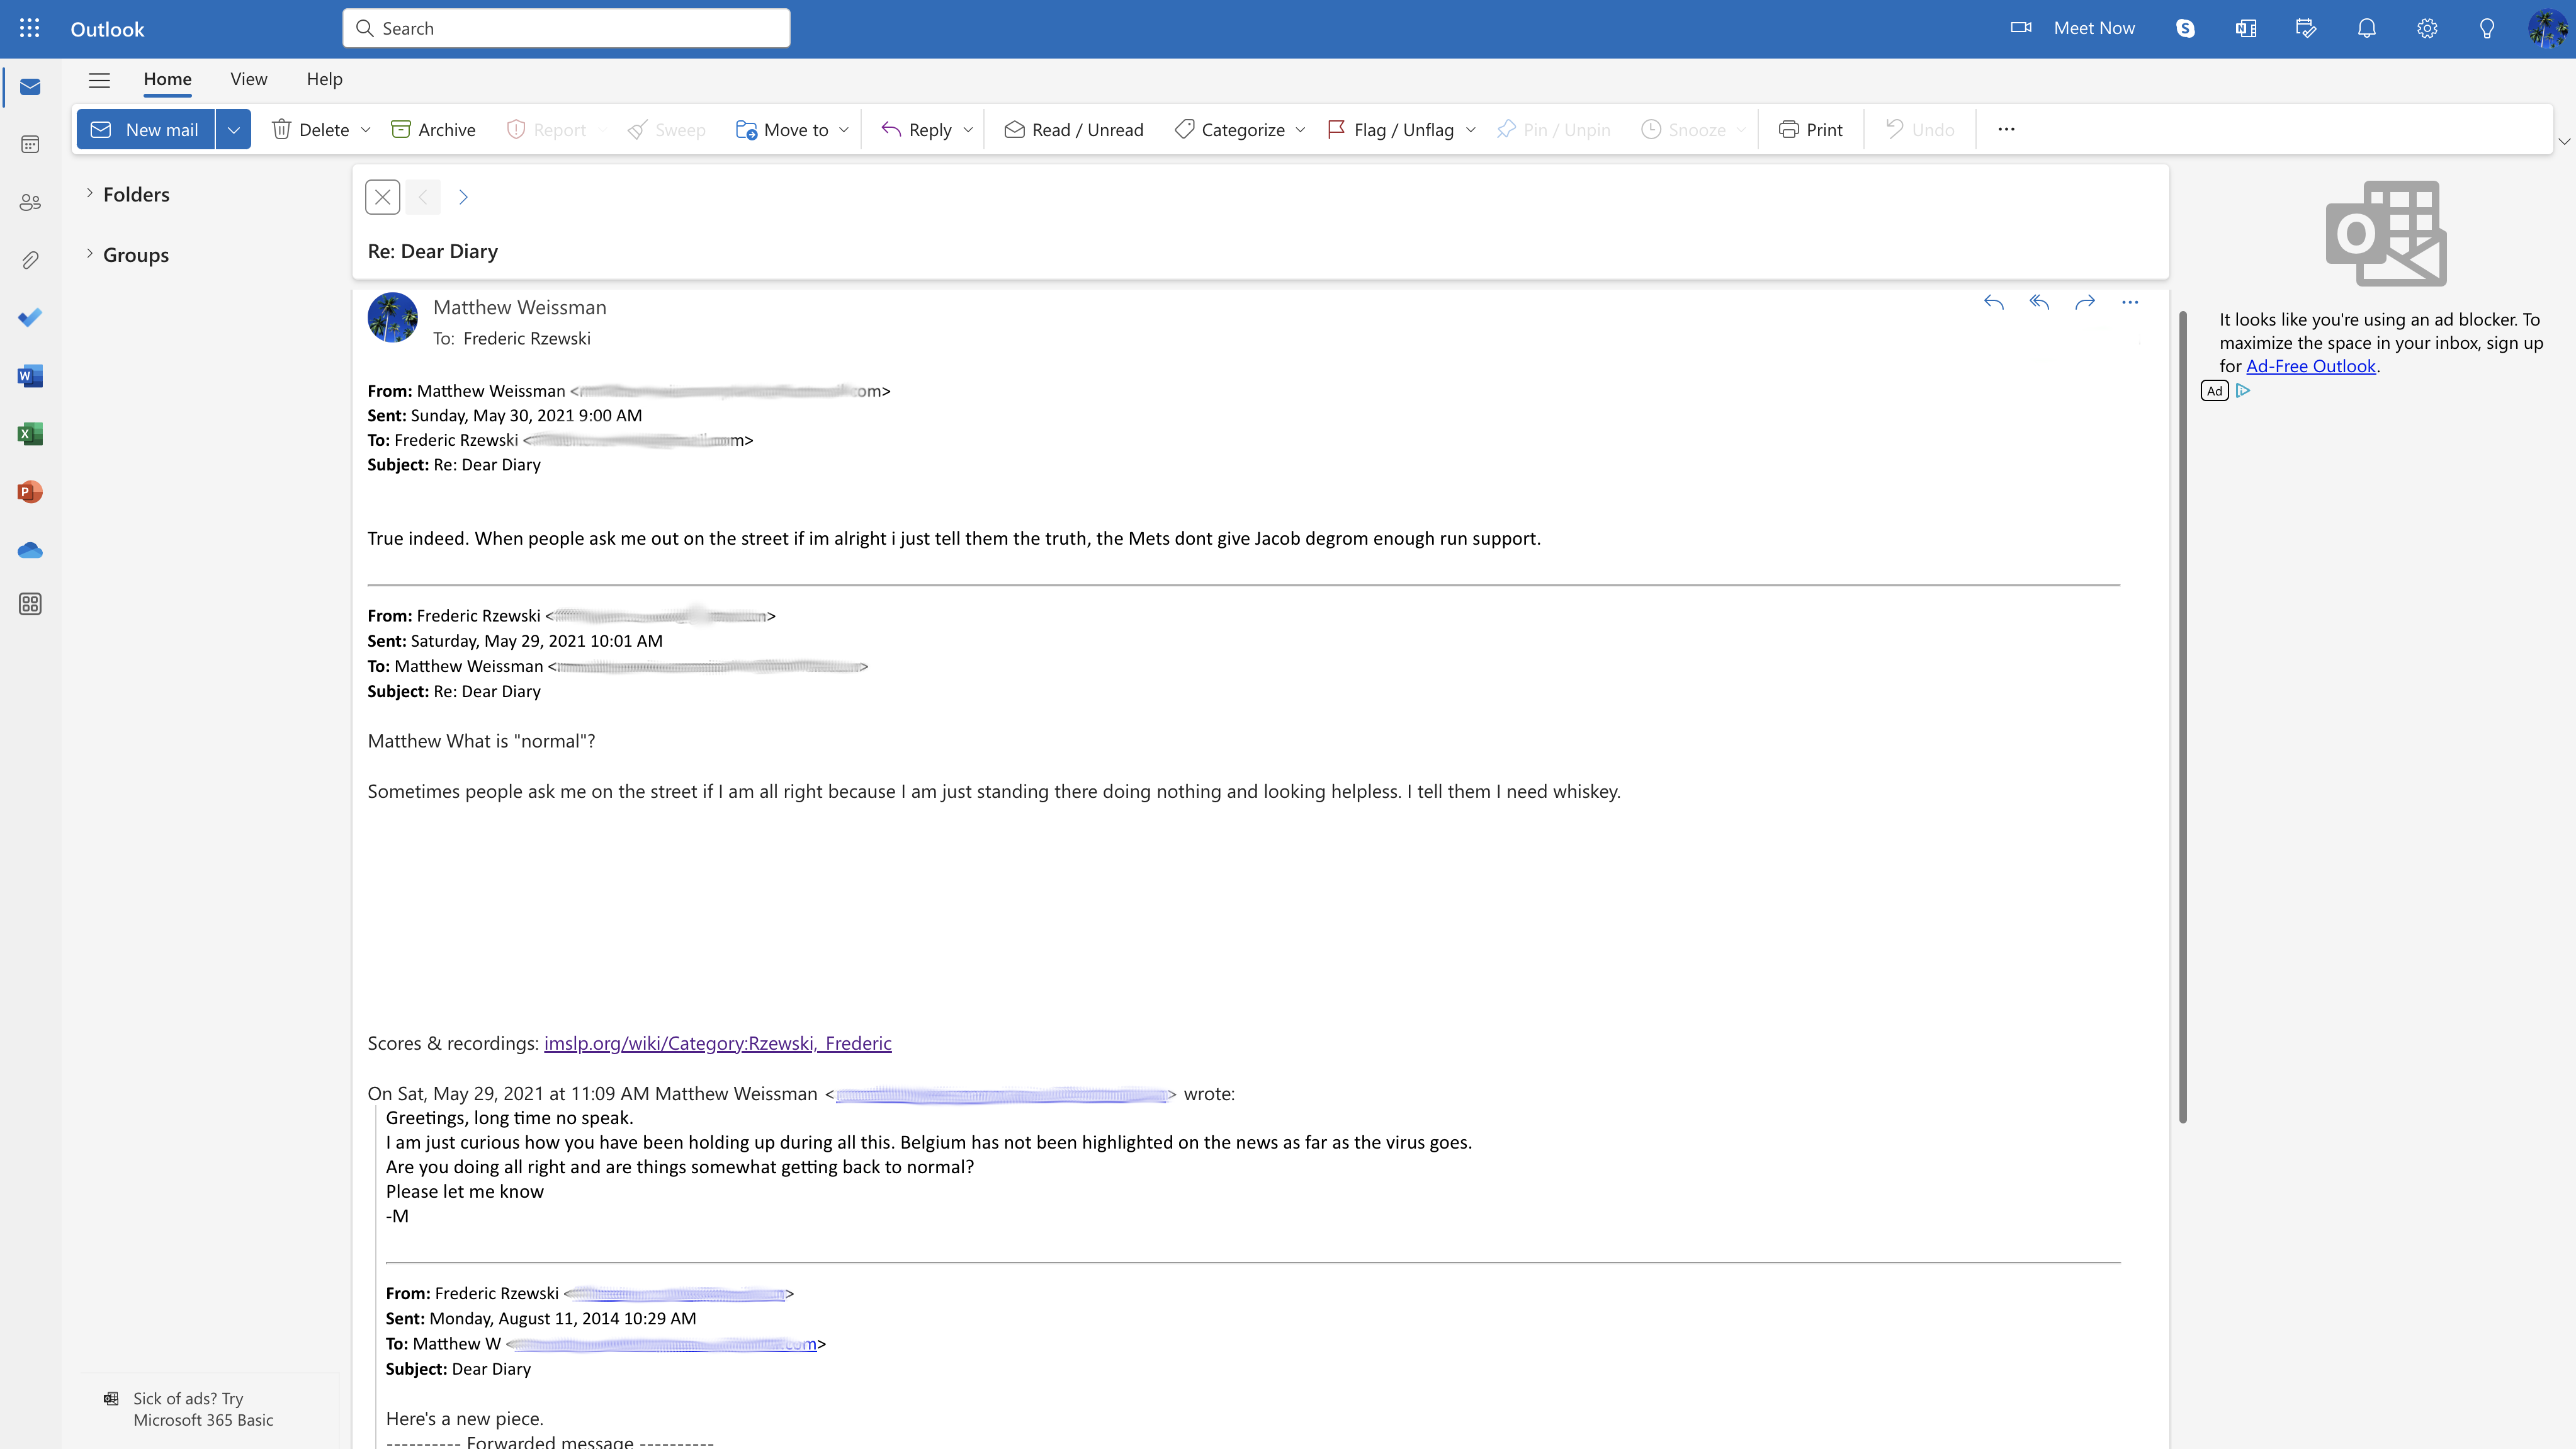Launch Excel from the sidebar
The width and height of the screenshot is (2576, 1449).
tap(30, 434)
